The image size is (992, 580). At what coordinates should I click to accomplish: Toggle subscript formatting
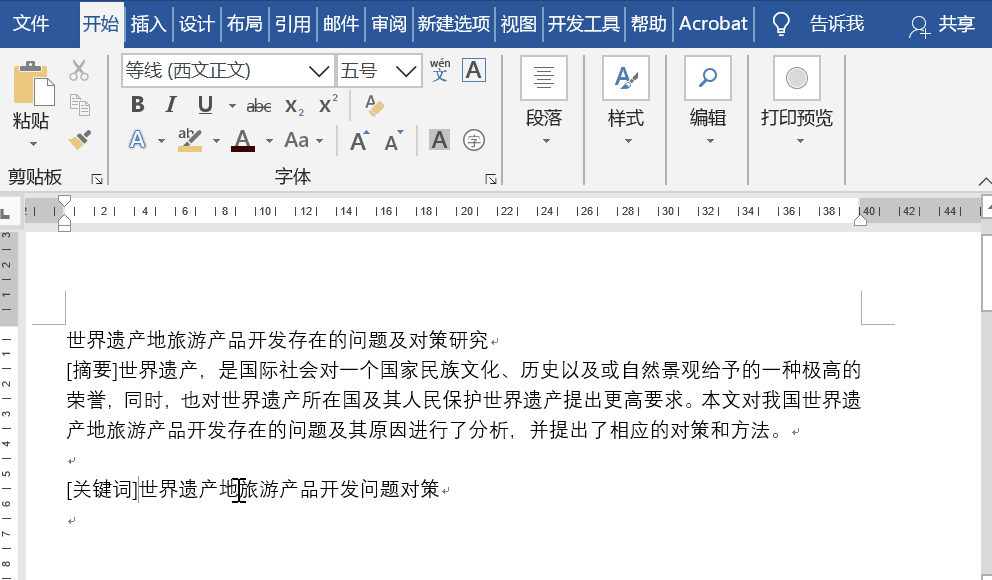point(294,106)
